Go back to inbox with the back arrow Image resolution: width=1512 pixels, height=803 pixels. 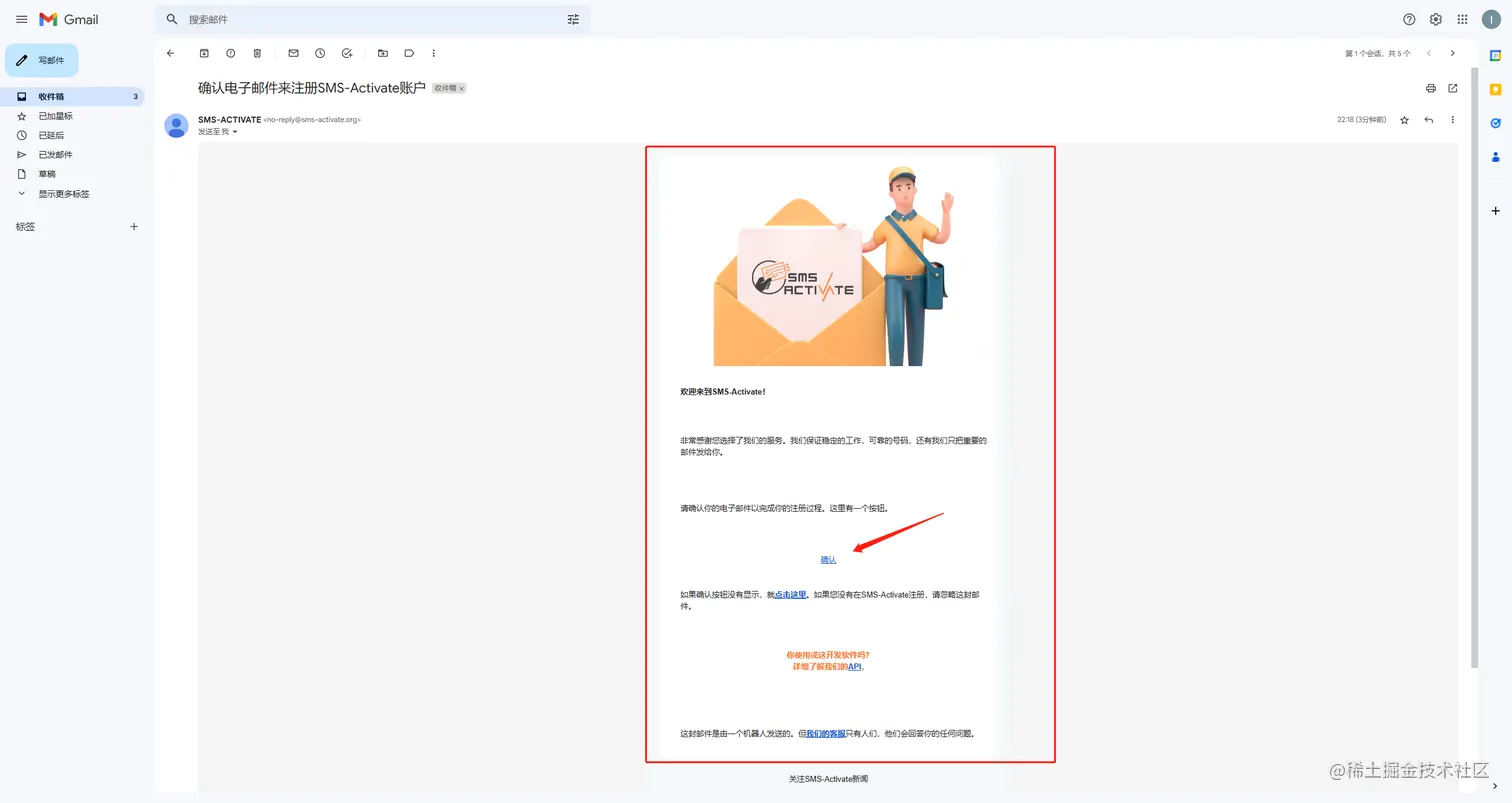tap(170, 53)
